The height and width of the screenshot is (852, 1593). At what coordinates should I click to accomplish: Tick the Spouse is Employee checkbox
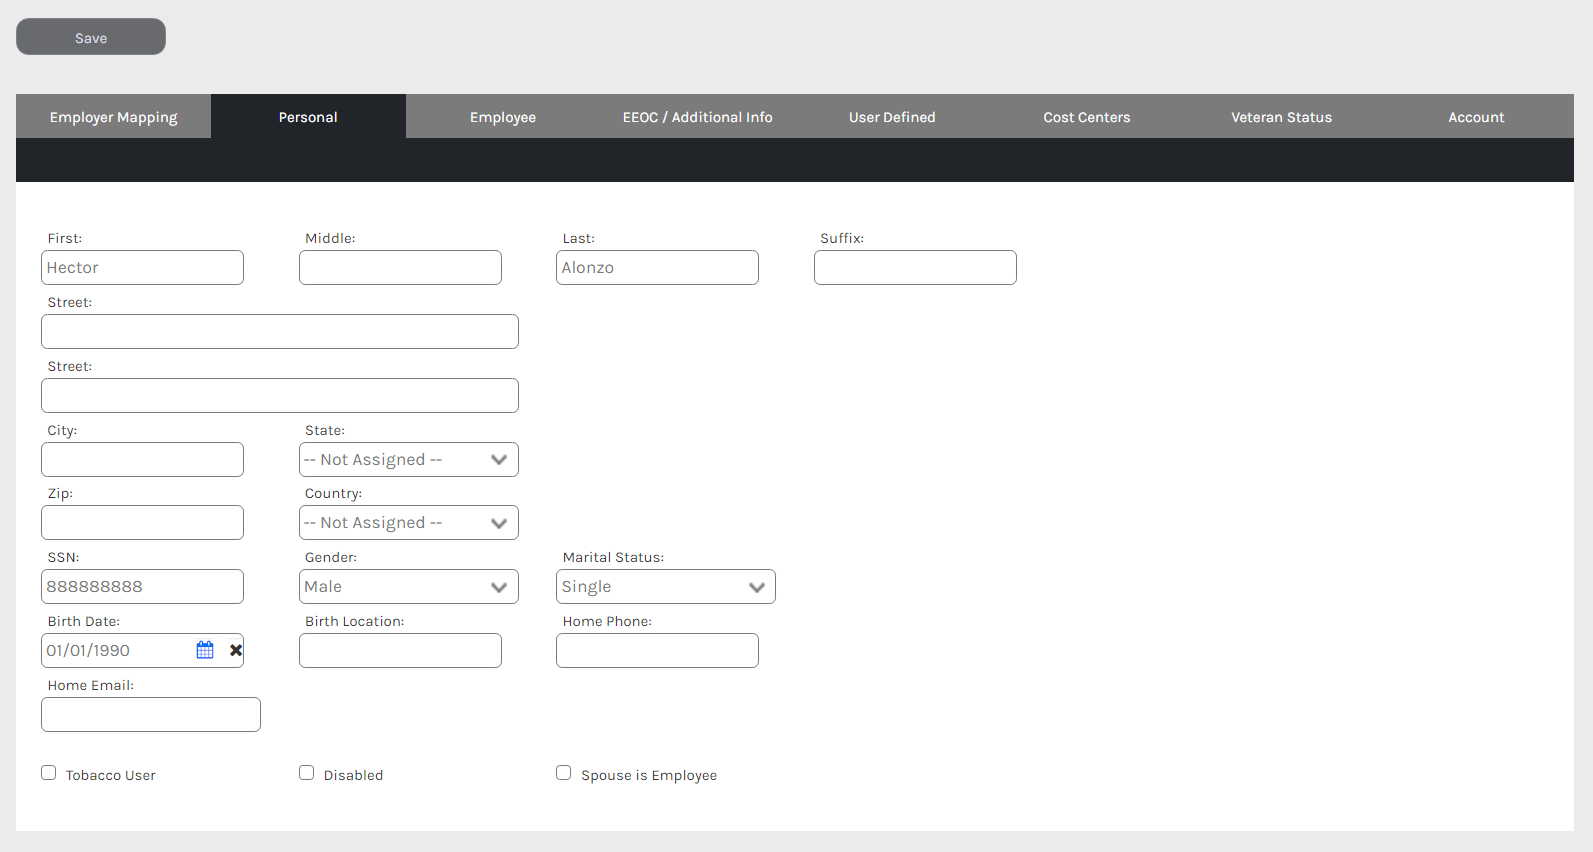coord(563,772)
